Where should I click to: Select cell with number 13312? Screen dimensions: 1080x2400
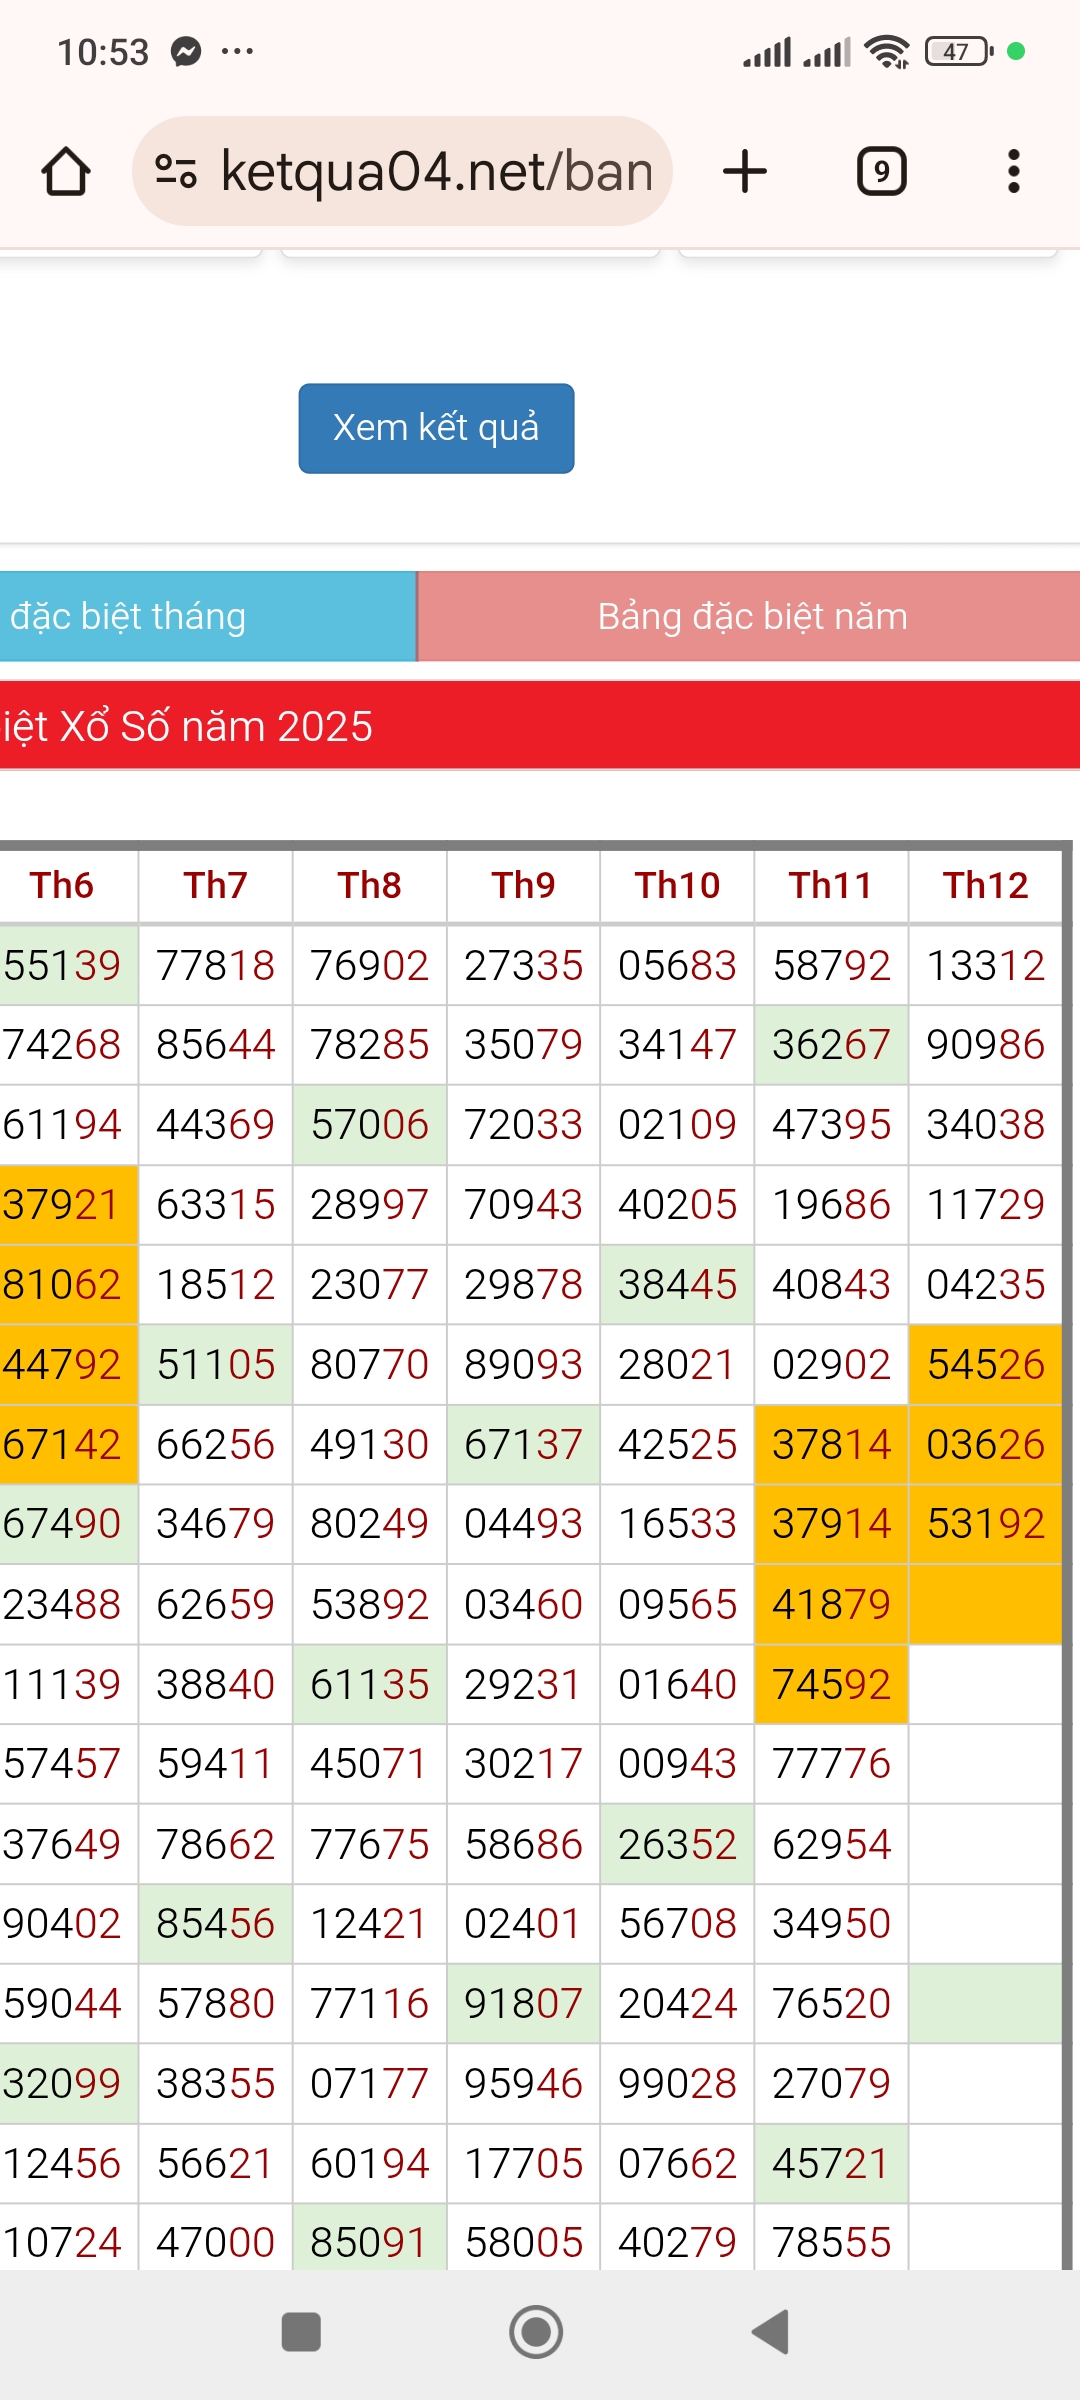[986, 965]
